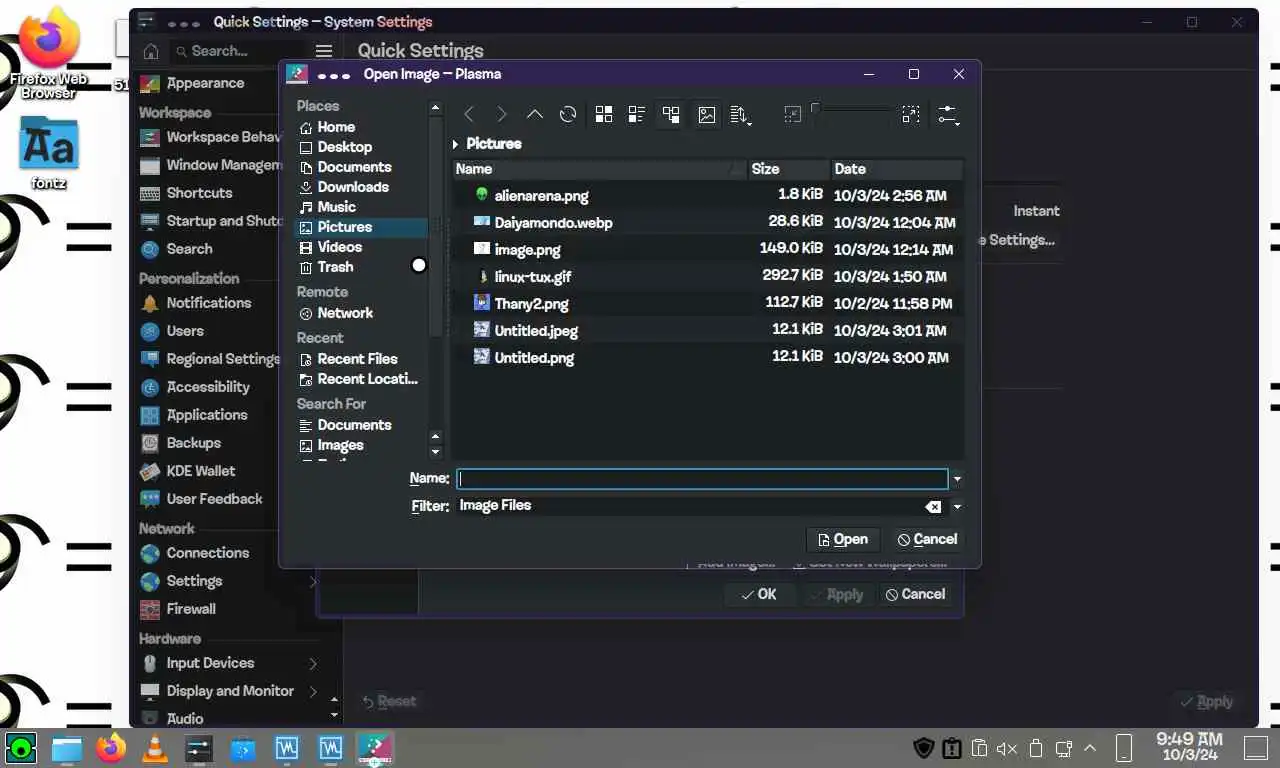Select Videos in Places panel
The image size is (1280, 768).
pos(362,247)
